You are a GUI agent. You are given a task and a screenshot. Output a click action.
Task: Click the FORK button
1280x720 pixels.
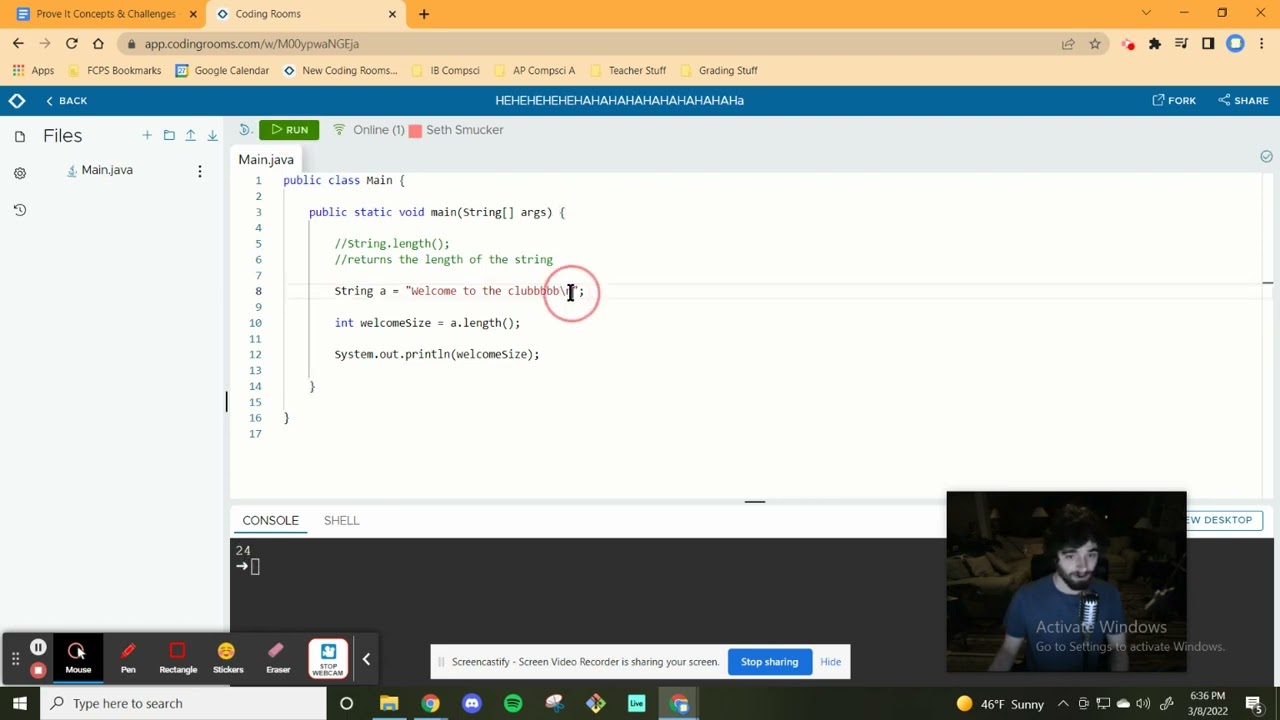tap(1174, 101)
